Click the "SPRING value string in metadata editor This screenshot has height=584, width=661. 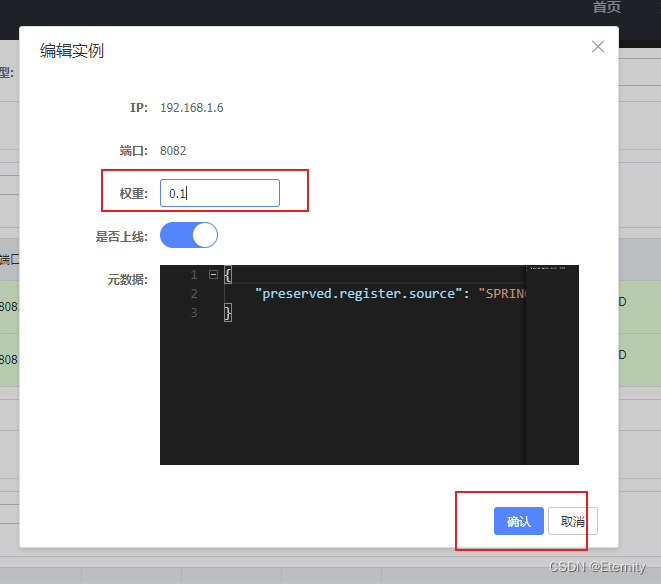[502, 293]
